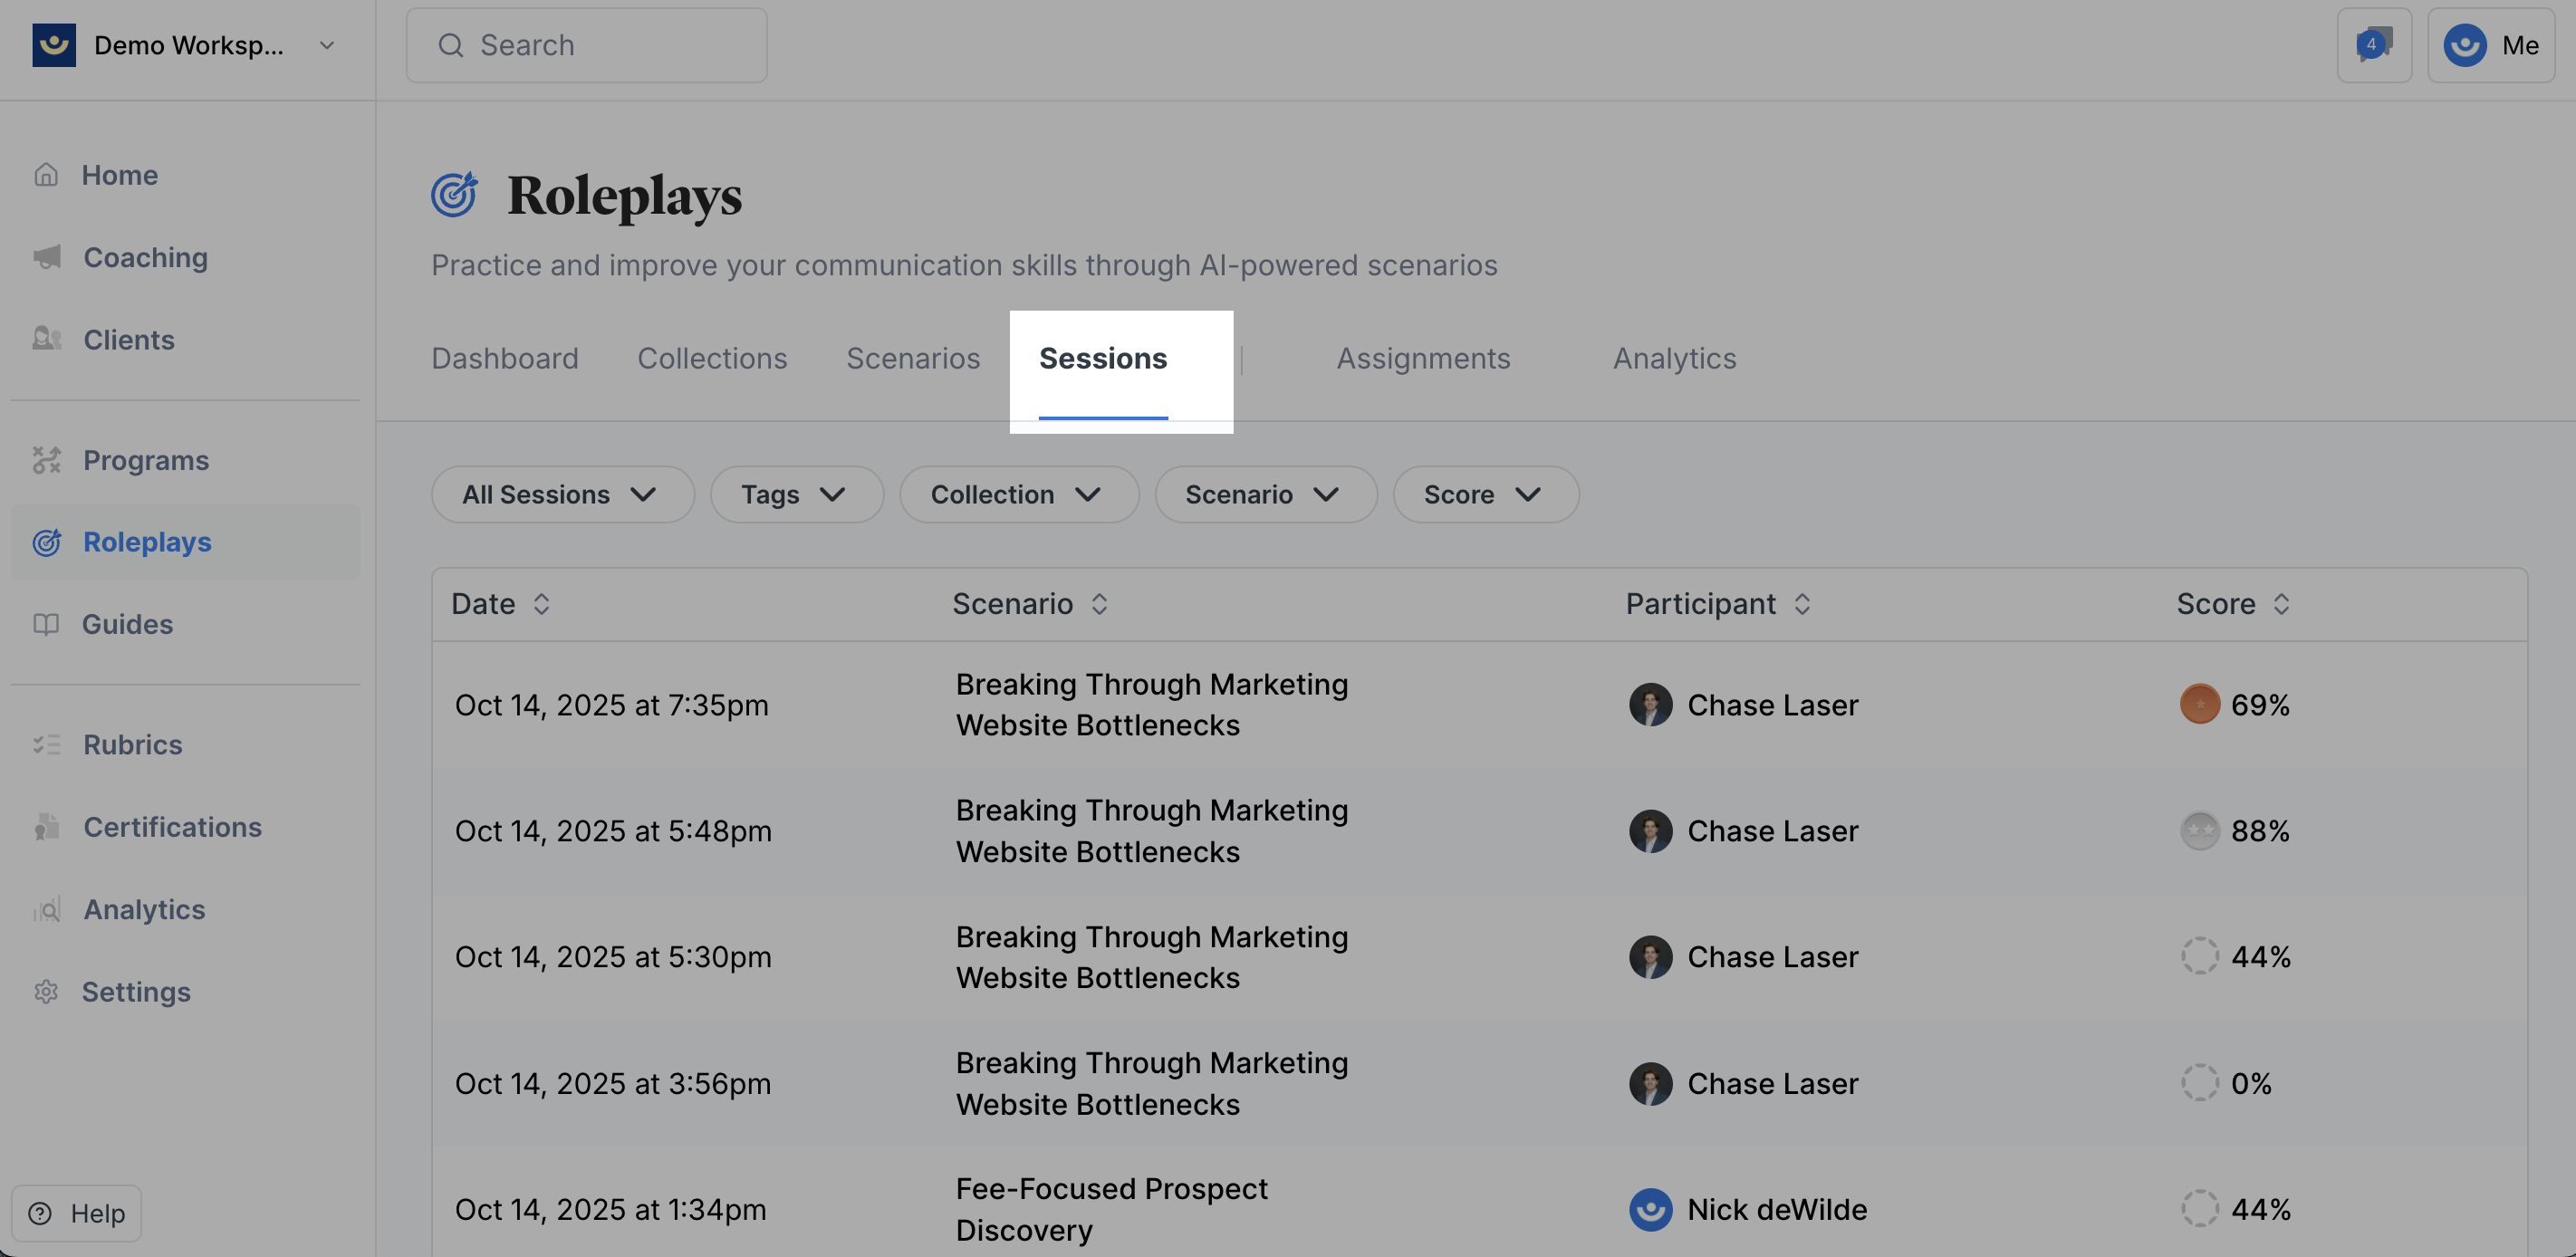Open Clients from the sidebar
The height and width of the screenshot is (1257, 2576).
pyautogui.click(x=128, y=340)
